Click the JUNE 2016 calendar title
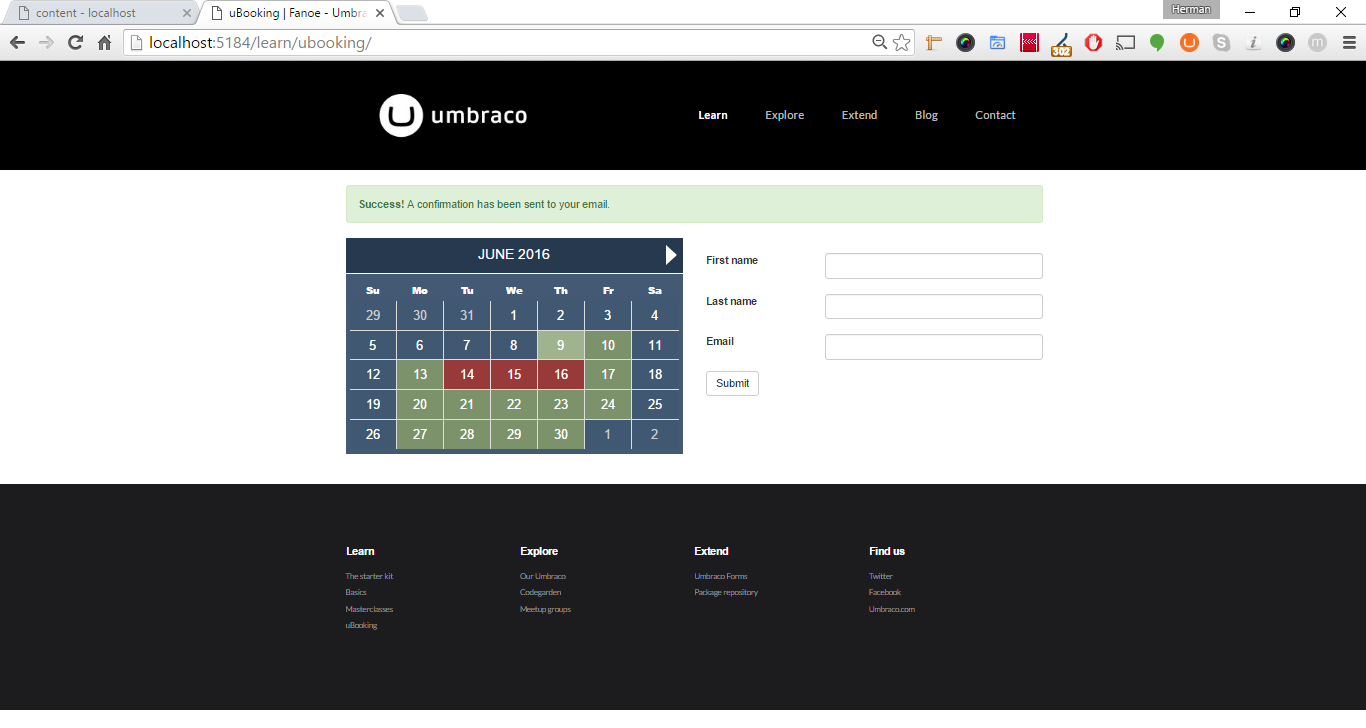This screenshot has height=728, width=1366. click(x=514, y=254)
